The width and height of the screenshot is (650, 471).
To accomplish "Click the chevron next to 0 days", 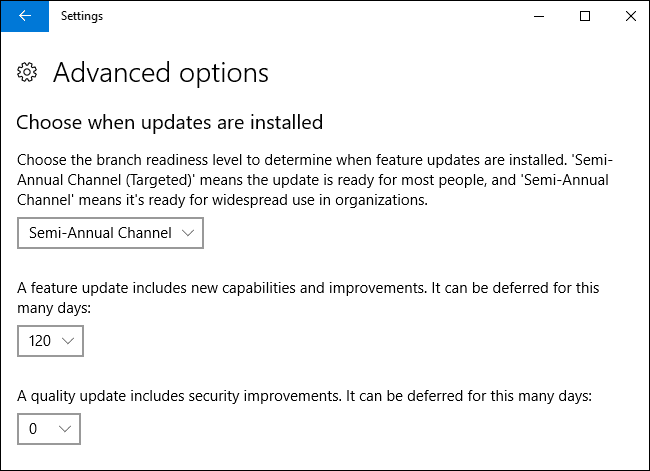I will [66, 429].
